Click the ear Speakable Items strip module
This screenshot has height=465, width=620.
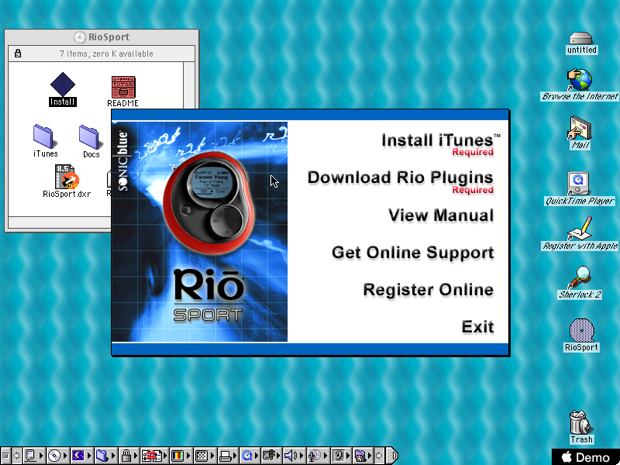point(339,456)
